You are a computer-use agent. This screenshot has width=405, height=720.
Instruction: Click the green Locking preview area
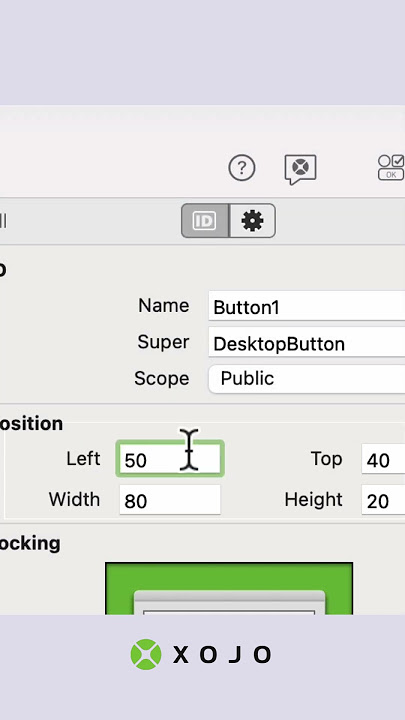pos(229,588)
